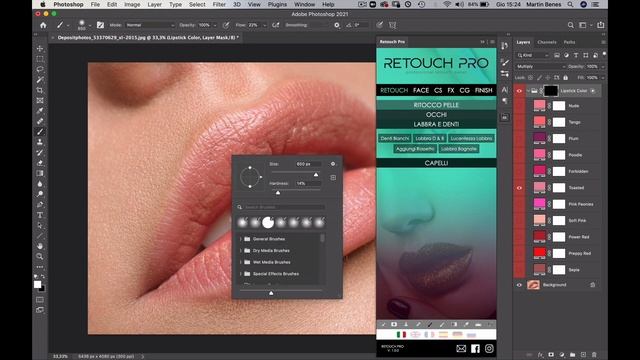Screen dimensions: 640x360
Task: Expand the Special Effects Brushes folder
Action: [241, 274]
